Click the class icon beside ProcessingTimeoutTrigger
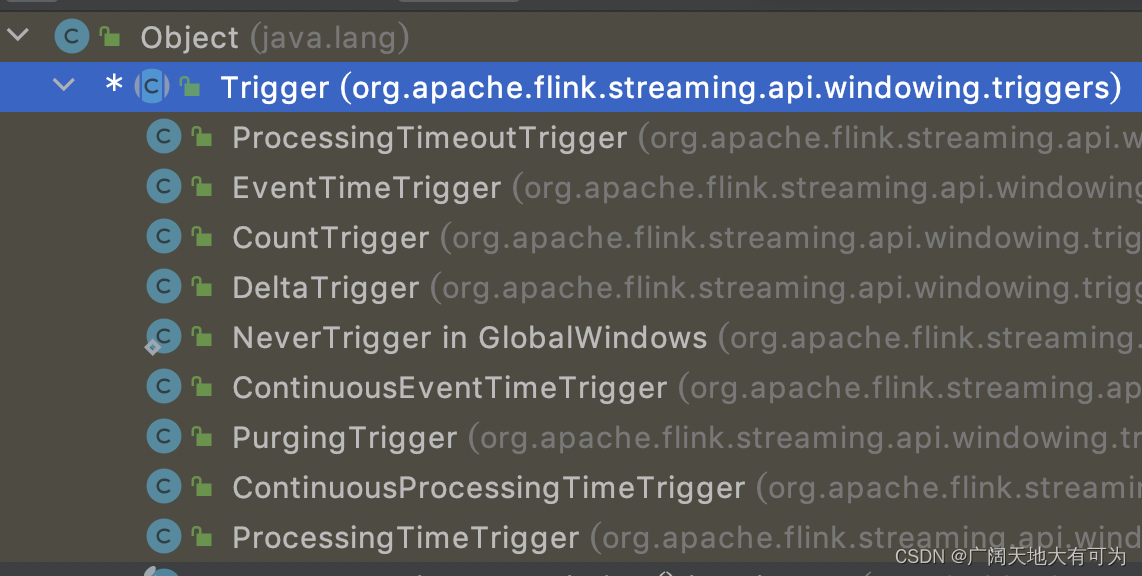Image resolution: width=1142 pixels, height=576 pixels. click(x=163, y=137)
